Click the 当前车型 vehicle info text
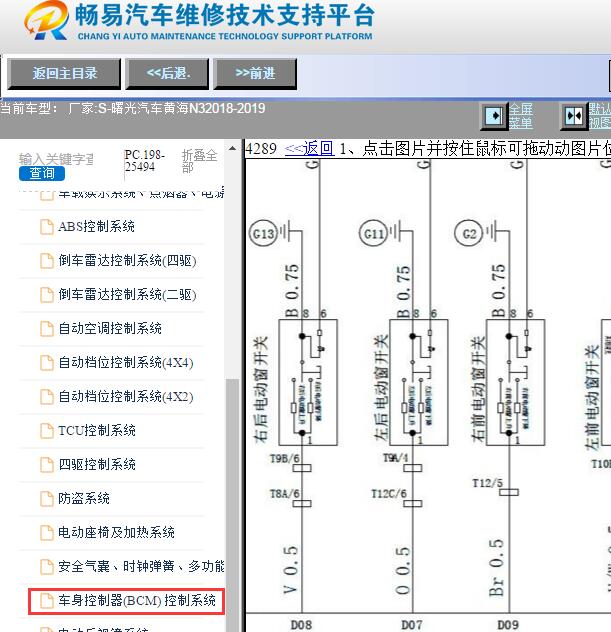The height and width of the screenshot is (632, 611). point(133,108)
